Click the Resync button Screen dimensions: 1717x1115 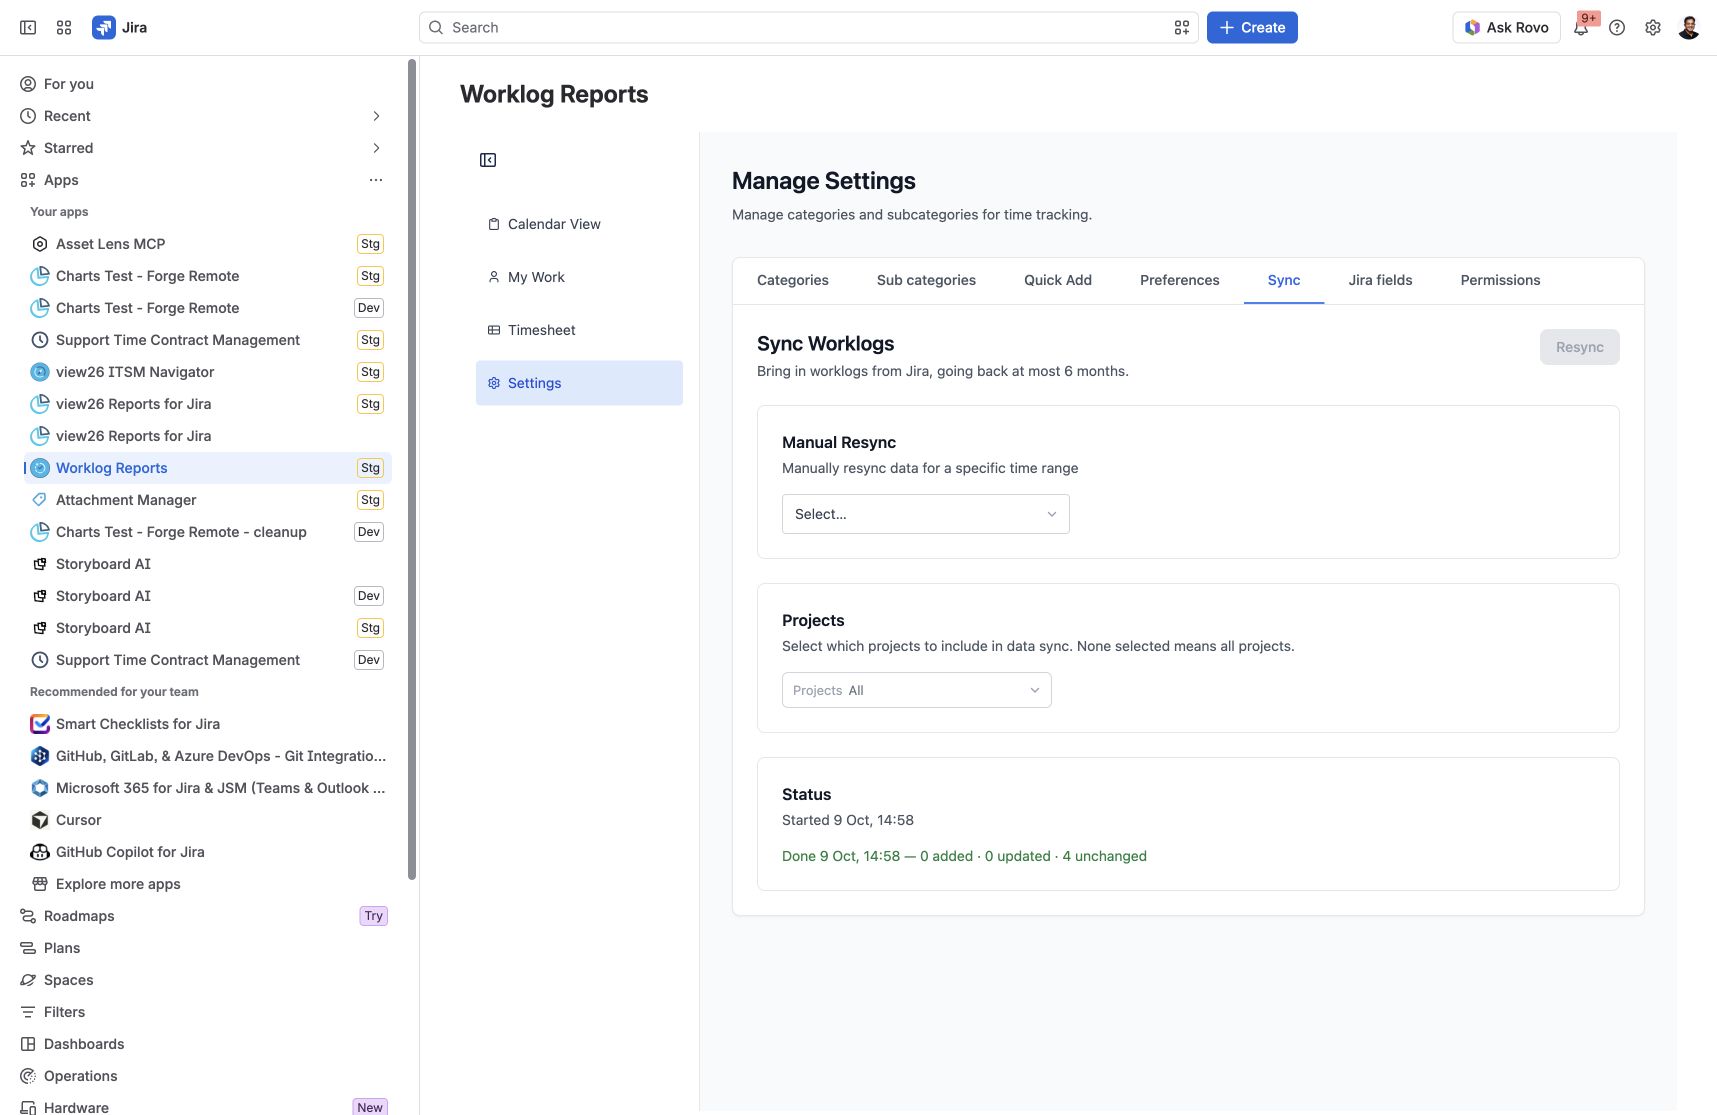point(1580,347)
